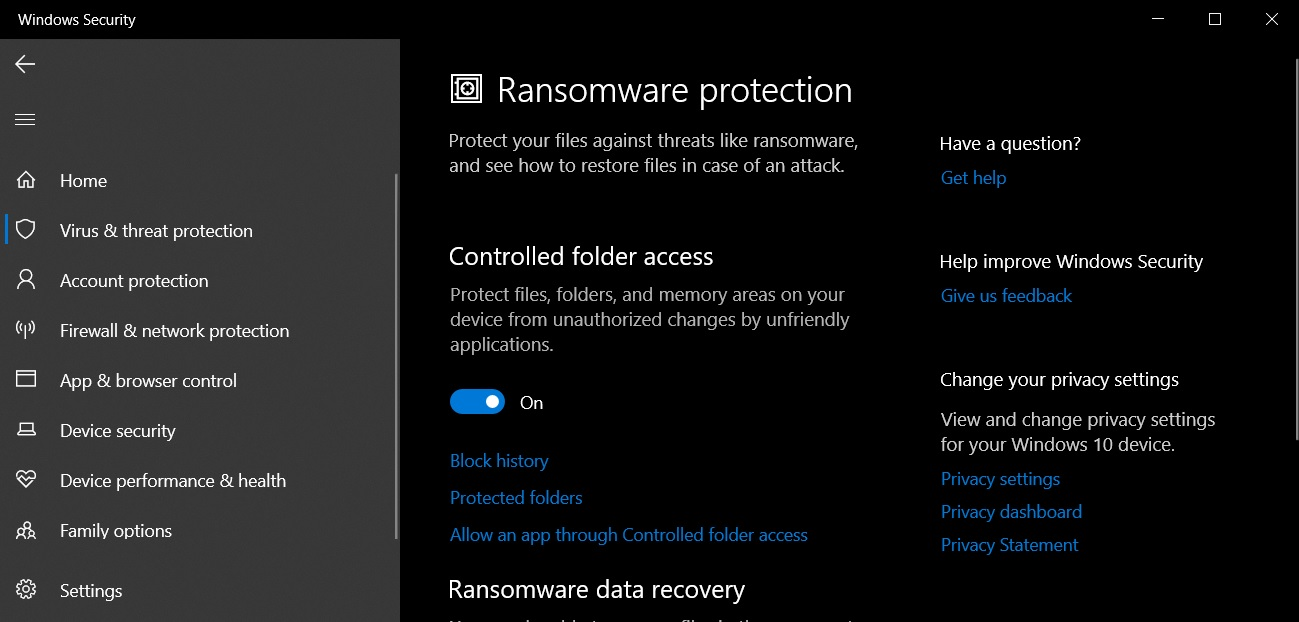Turn off Controlled folder access toggle

[477, 402]
